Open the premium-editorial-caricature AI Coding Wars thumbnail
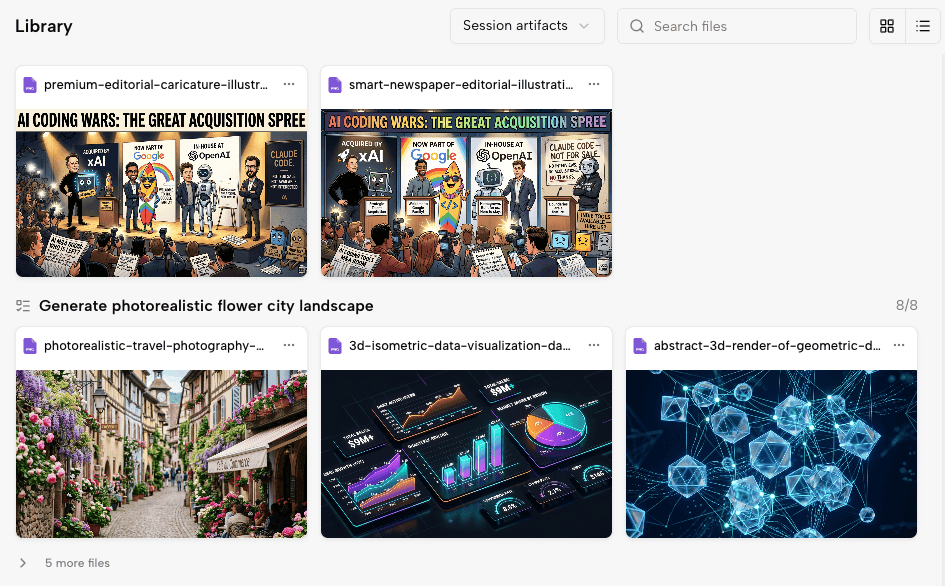 click(x=162, y=193)
